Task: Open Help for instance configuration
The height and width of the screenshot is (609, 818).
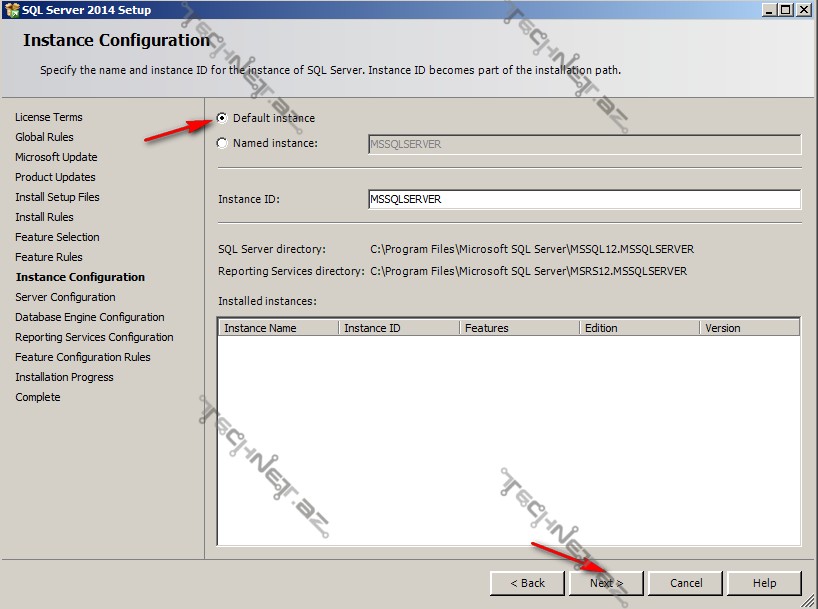Action: click(764, 583)
